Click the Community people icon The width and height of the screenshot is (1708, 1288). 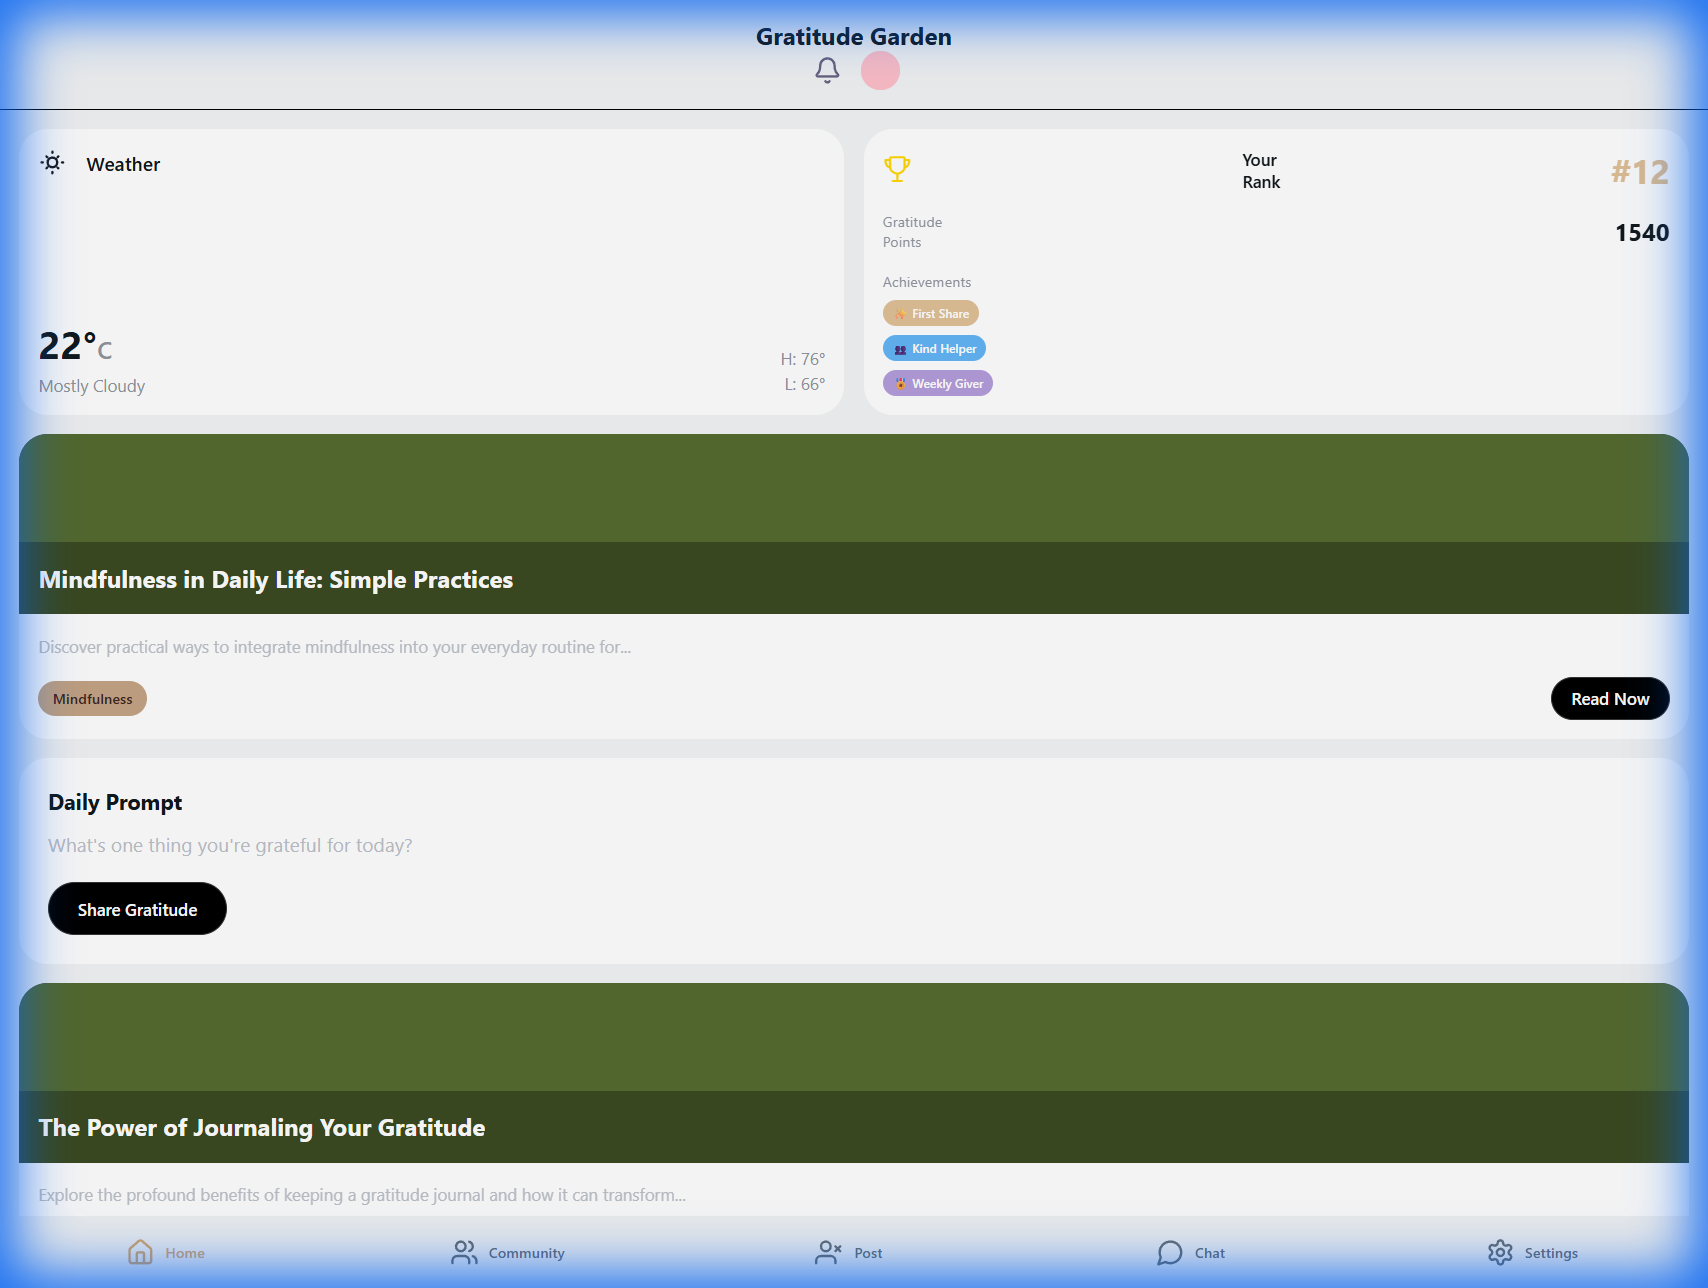pyautogui.click(x=464, y=1252)
